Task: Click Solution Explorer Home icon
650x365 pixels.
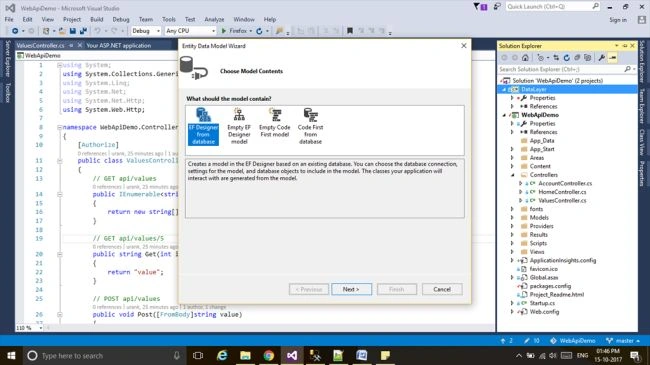Action: coord(525,58)
